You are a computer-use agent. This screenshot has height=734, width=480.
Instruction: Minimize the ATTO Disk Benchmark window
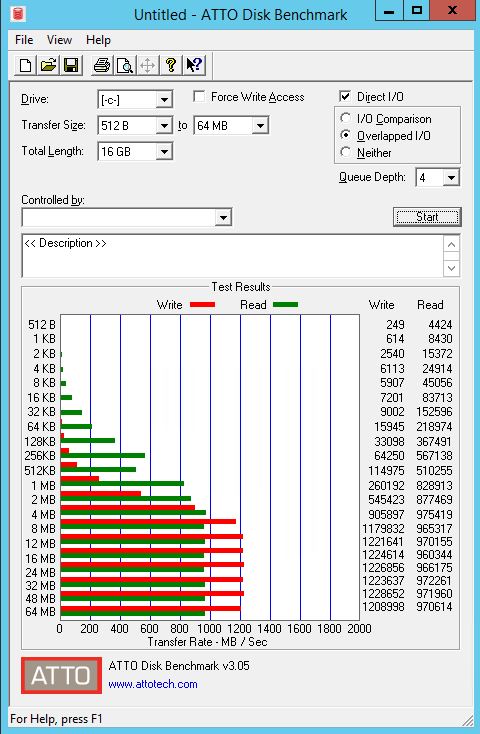click(389, 11)
